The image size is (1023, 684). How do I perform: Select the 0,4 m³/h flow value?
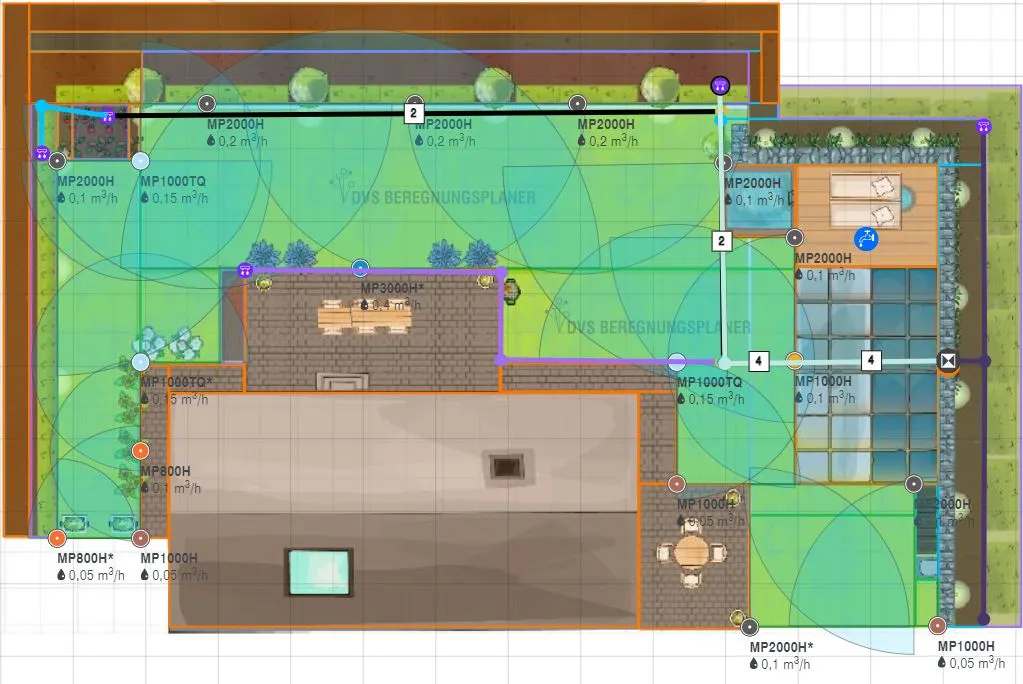tap(396, 305)
